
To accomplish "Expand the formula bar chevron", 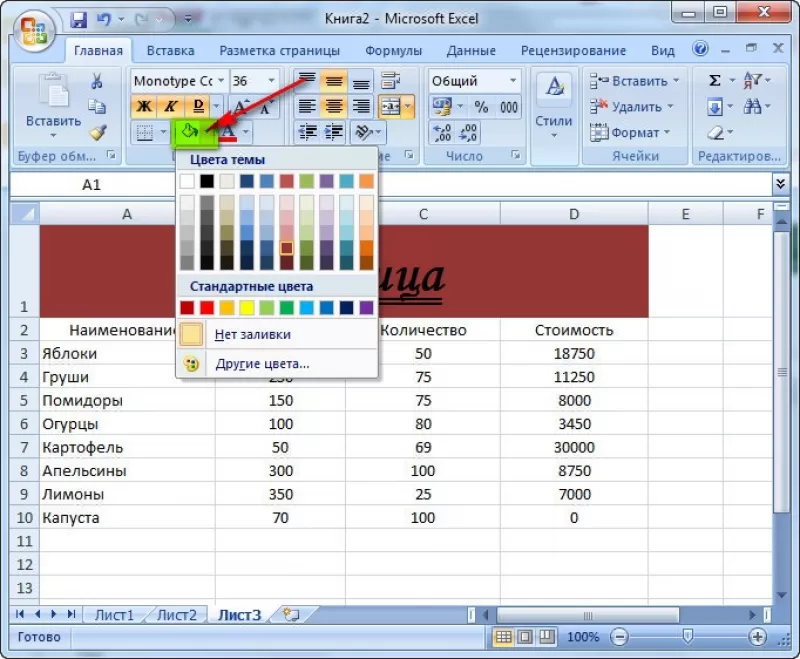I will click(780, 184).
